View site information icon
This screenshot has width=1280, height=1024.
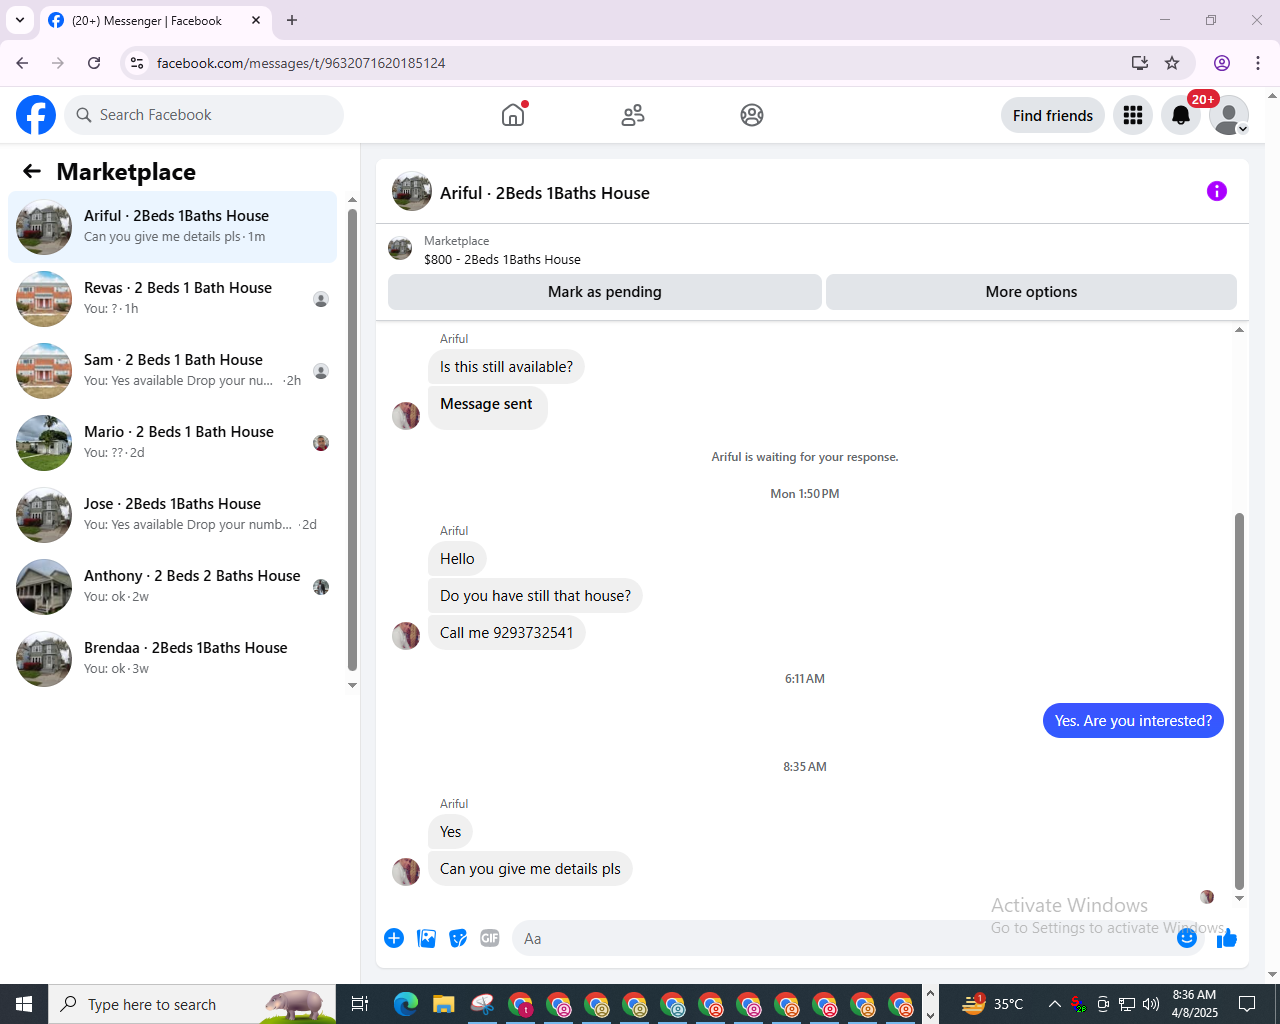pyautogui.click(x=138, y=63)
